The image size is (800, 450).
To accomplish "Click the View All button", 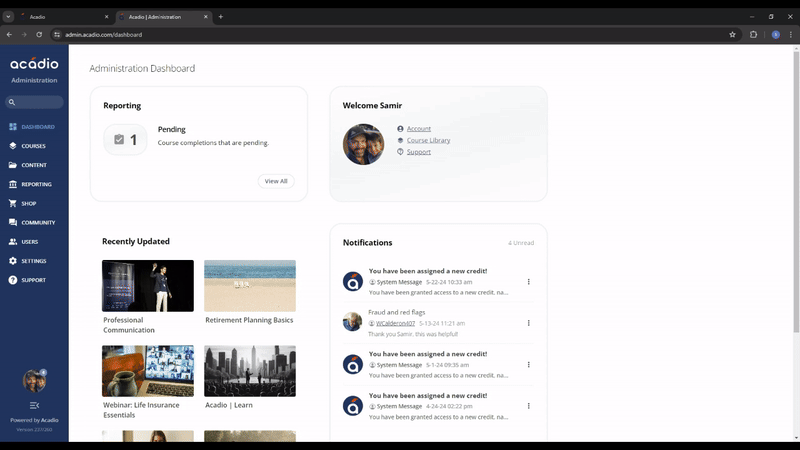I will tap(276, 181).
